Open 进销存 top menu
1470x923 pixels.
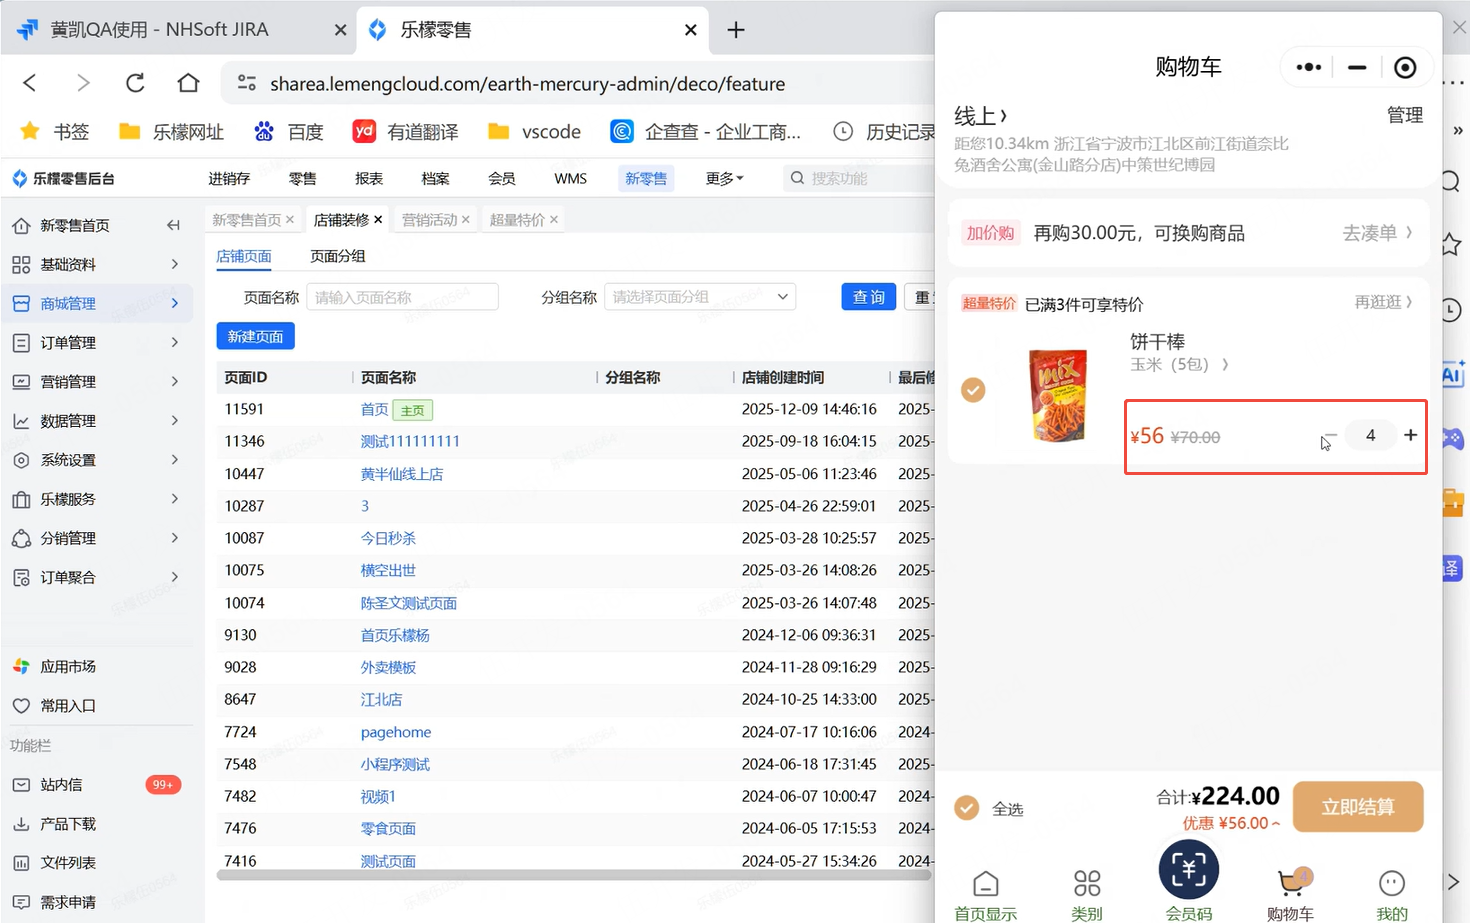pyautogui.click(x=229, y=178)
